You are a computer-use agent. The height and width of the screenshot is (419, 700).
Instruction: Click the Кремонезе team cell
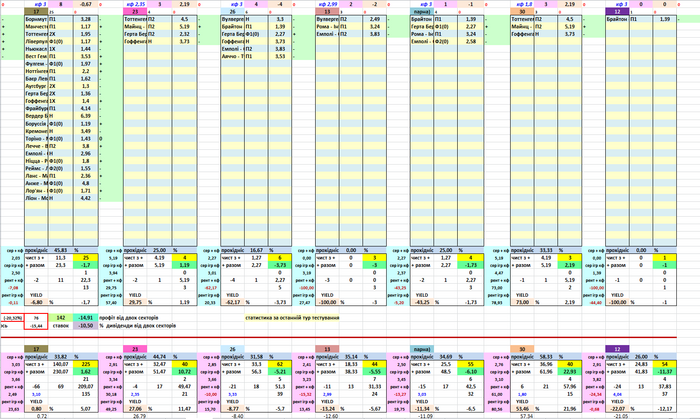[36, 131]
